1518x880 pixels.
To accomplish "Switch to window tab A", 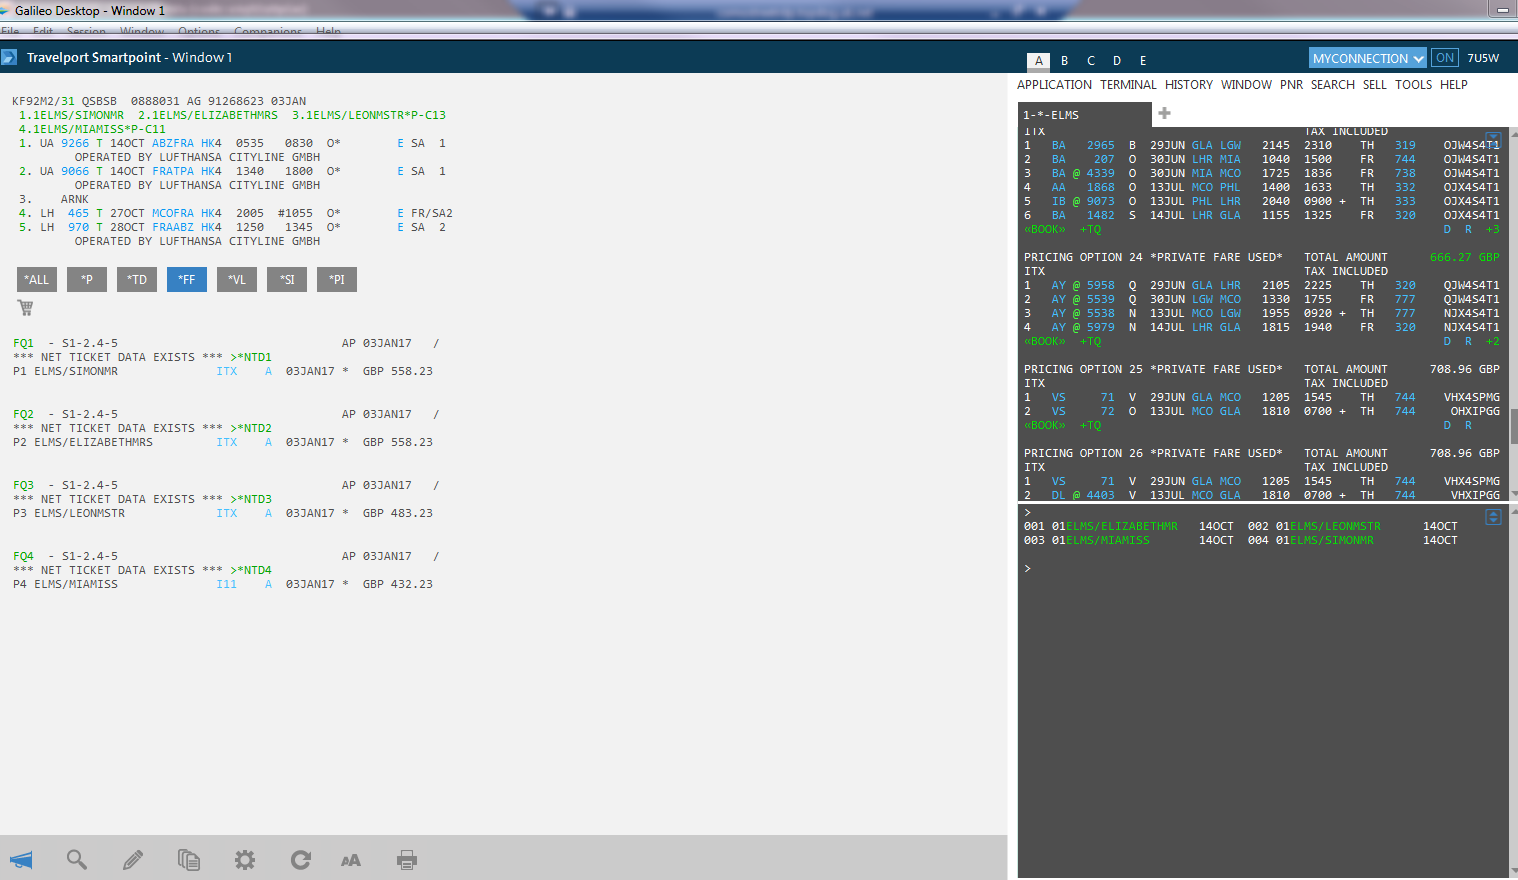I will point(1039,61).
